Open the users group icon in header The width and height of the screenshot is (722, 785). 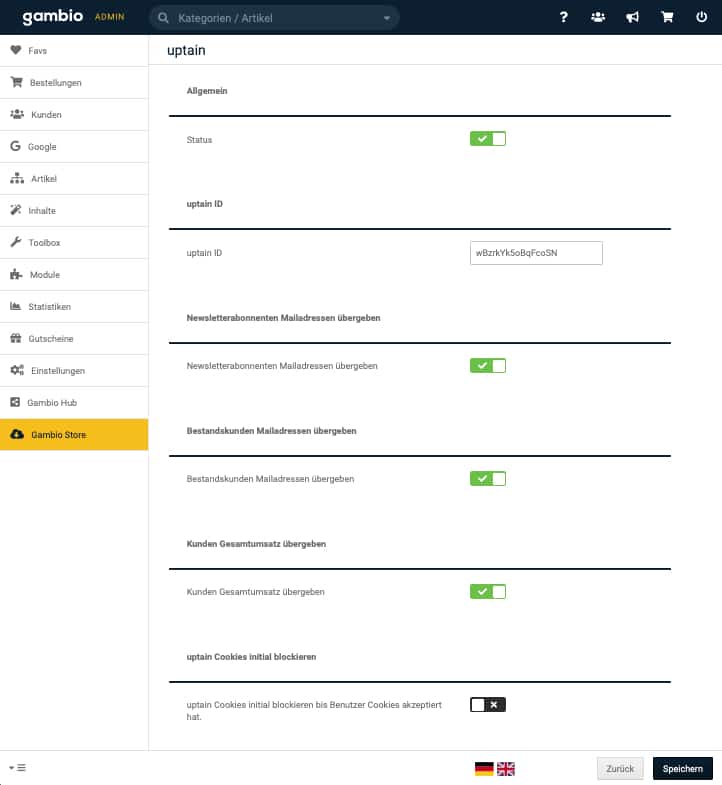[x=598, y=17]
